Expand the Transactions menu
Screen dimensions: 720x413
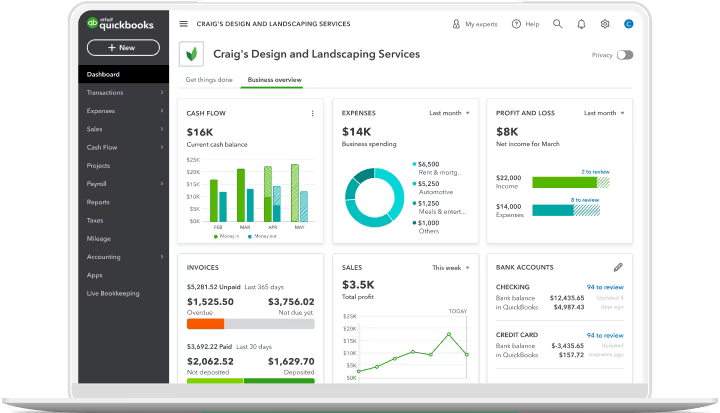(124, 93)
